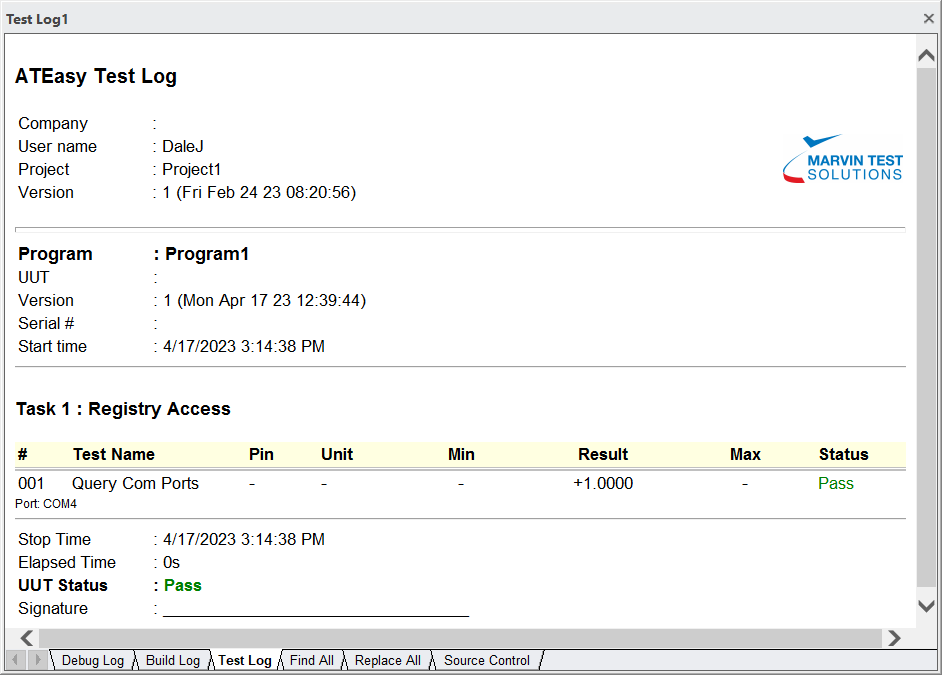This screenshot has height=675, width=942.
Task: Switch to the Source Control tab
Action: [486, 660]
